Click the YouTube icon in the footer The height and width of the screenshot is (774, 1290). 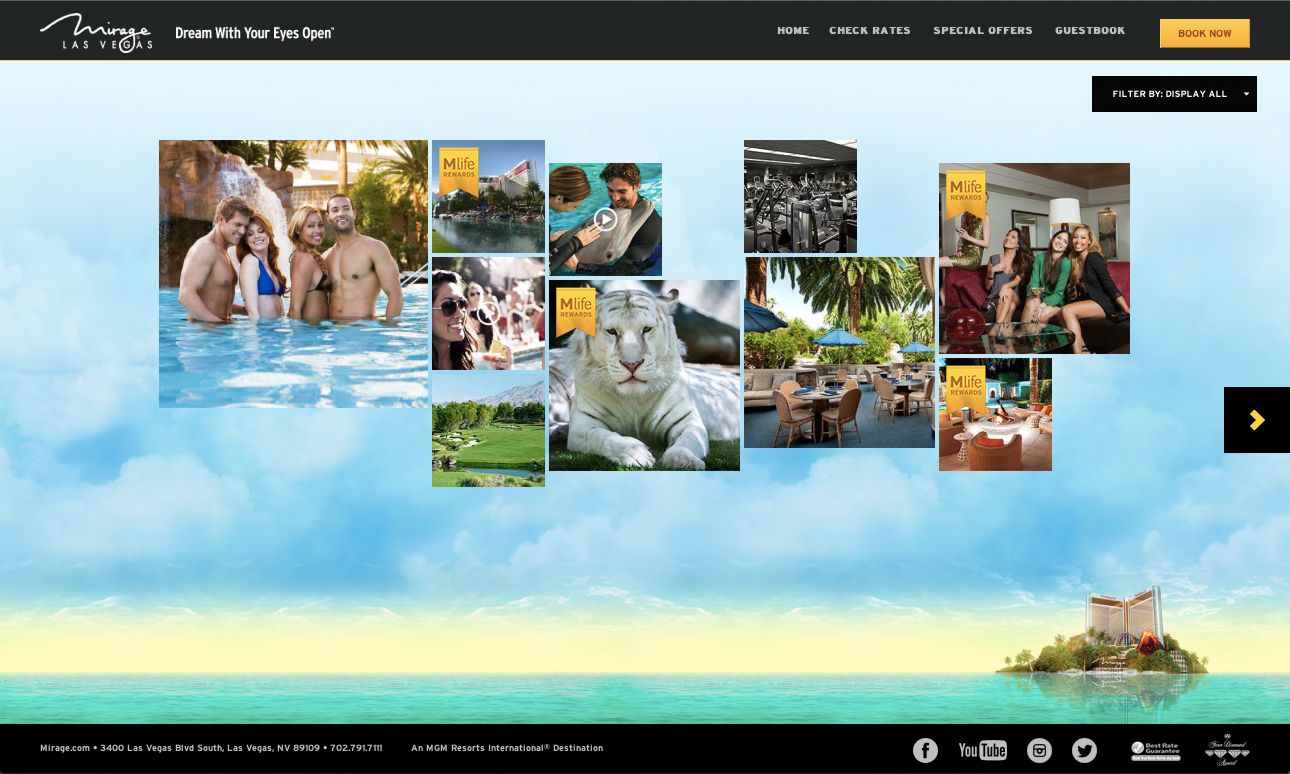[982, 750]
